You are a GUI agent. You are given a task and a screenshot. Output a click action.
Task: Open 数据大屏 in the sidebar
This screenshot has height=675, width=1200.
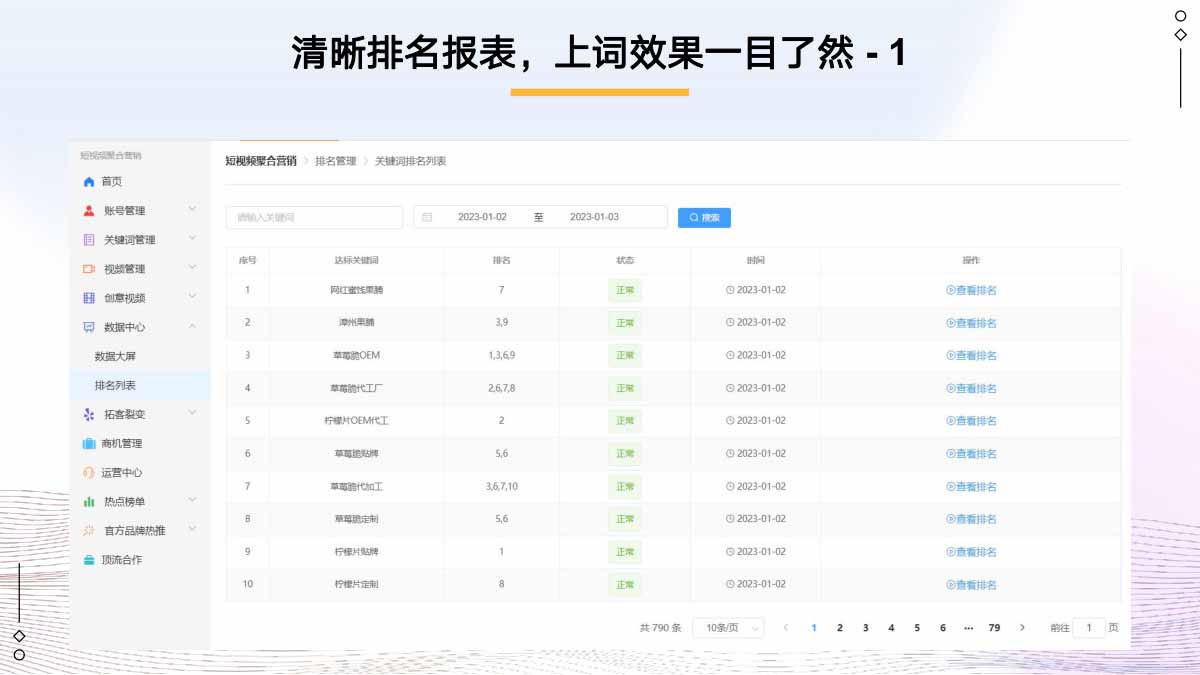pyautogui.click(x=115, y=356)
